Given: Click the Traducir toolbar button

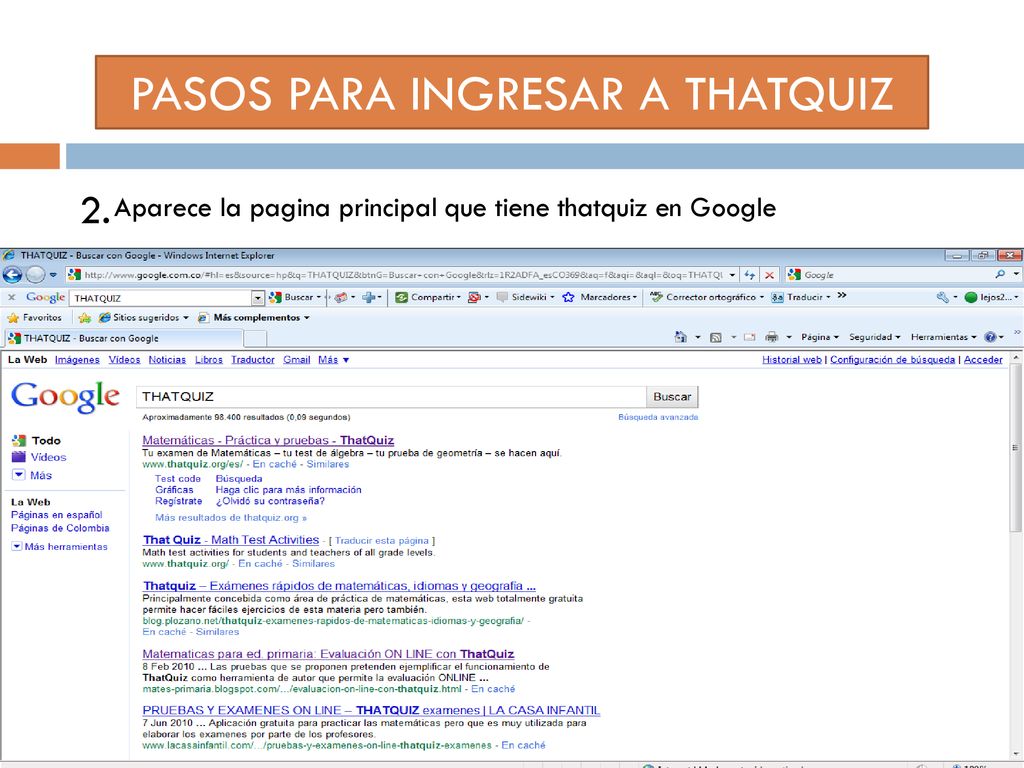Looking at the screenshot, I should [x=799, y=297].
